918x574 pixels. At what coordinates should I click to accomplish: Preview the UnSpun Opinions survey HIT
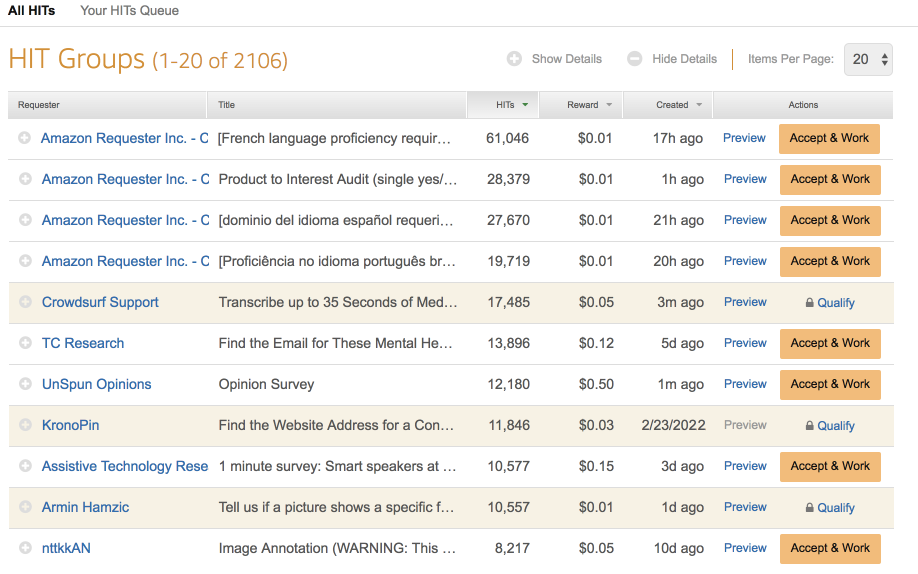click(x=745, y=384)
